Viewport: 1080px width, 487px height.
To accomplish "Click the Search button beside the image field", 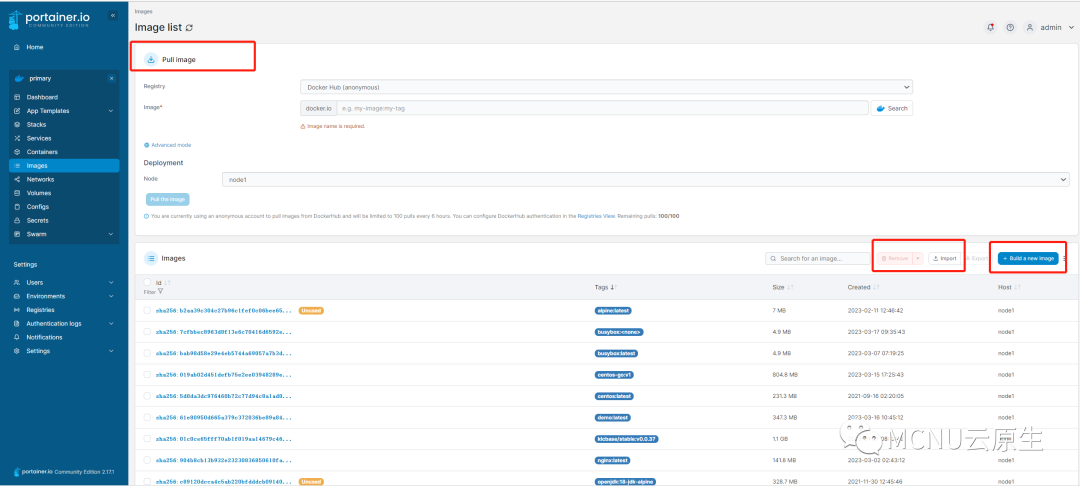I will 892,108.
